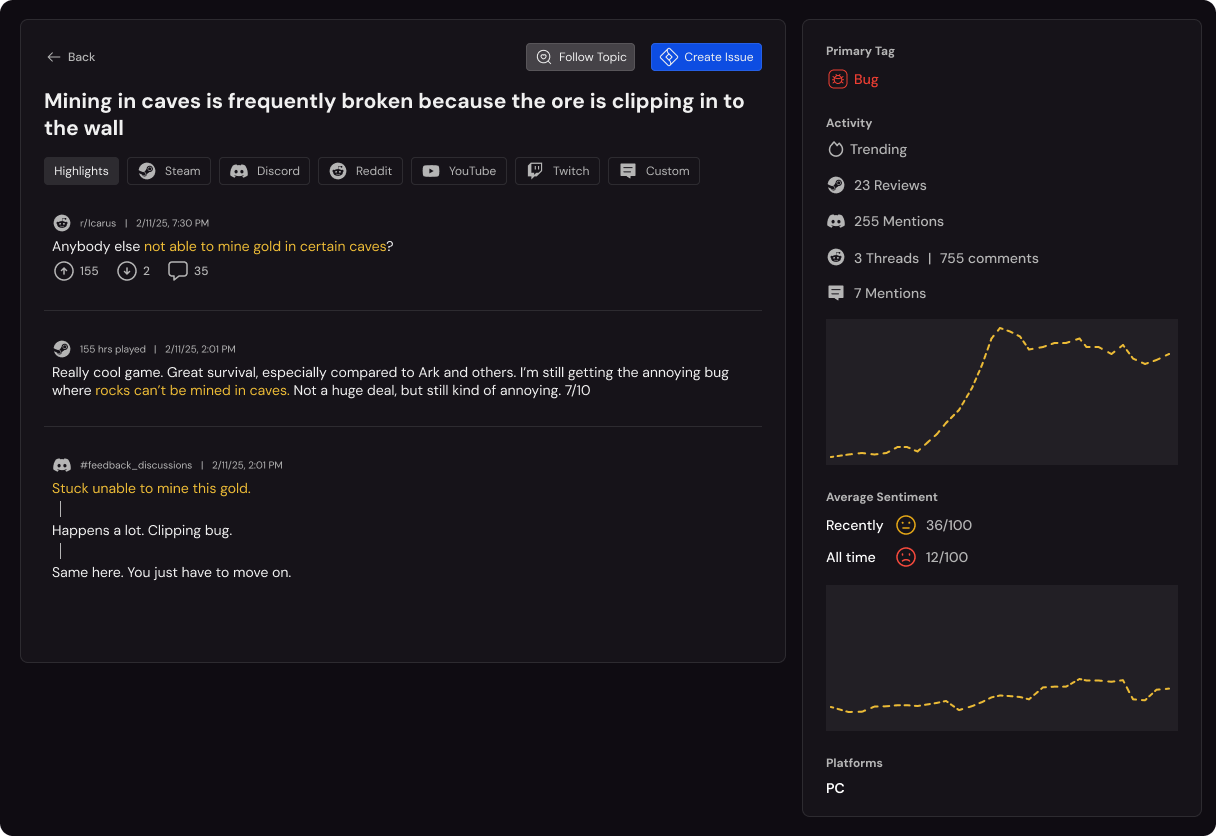The image size is (1216, 836).
Task: Go back using the Back arrow
Action: 70,57
